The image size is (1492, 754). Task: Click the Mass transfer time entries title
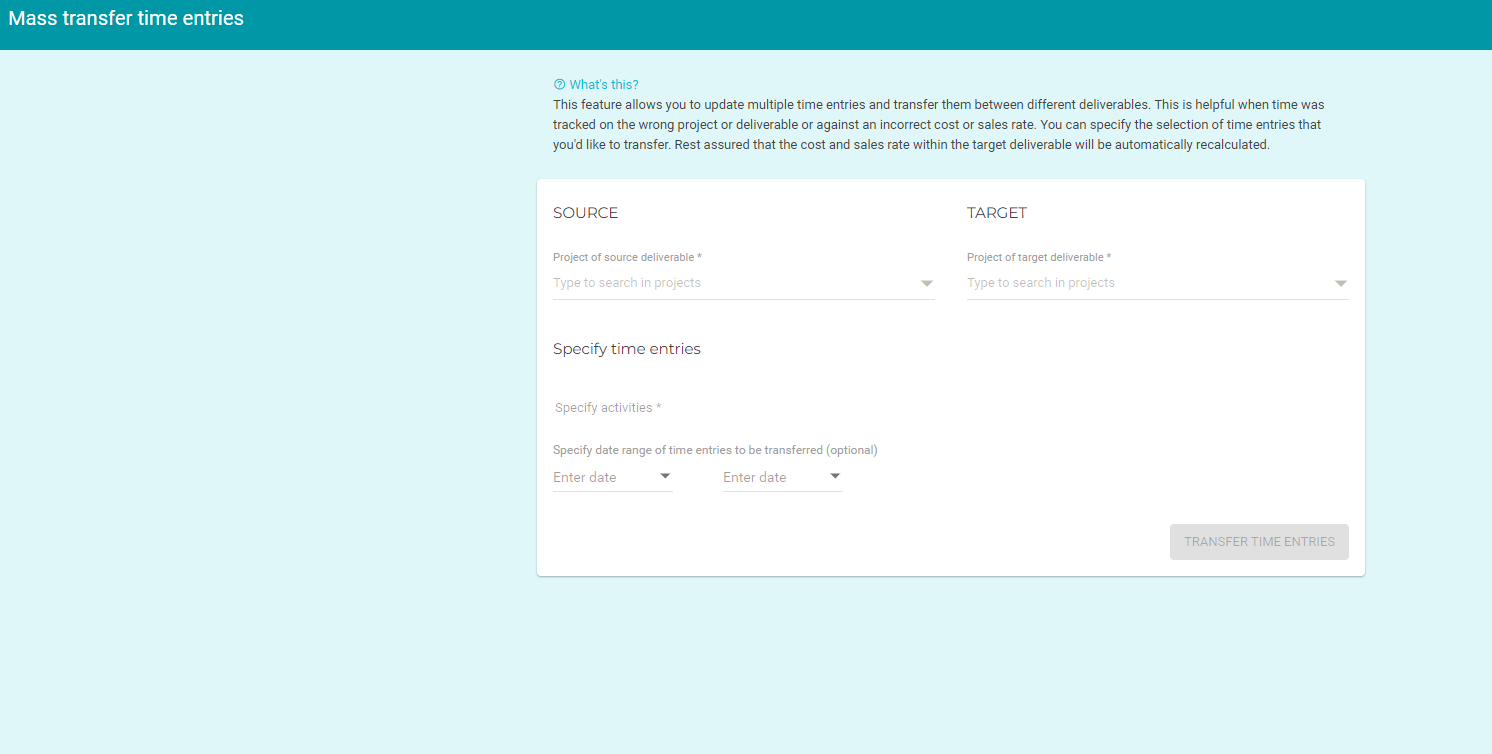tap(126, 18)
